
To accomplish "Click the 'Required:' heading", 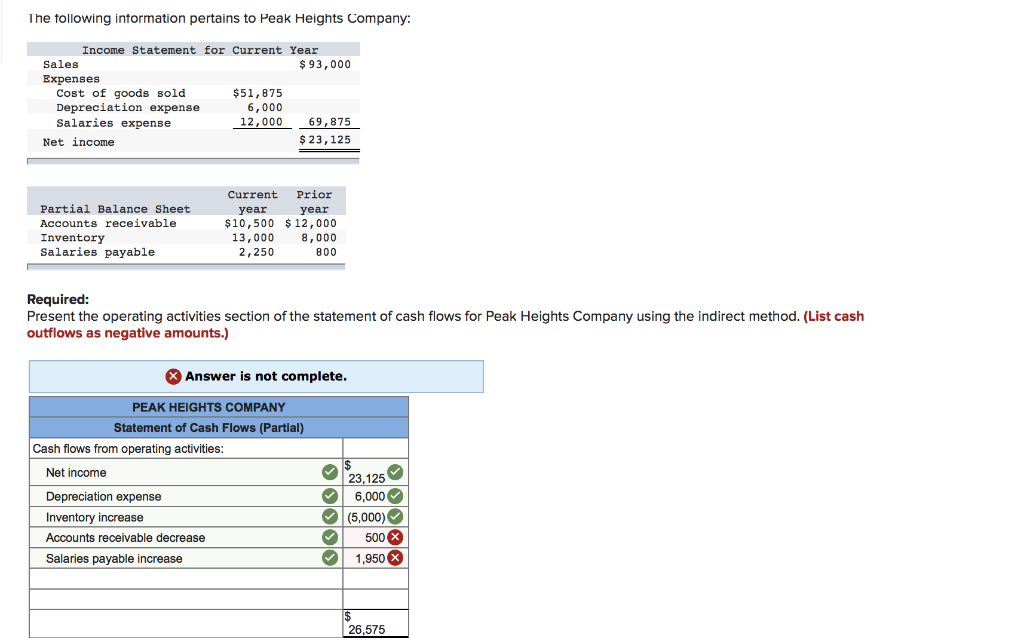I will coord(58,300).
